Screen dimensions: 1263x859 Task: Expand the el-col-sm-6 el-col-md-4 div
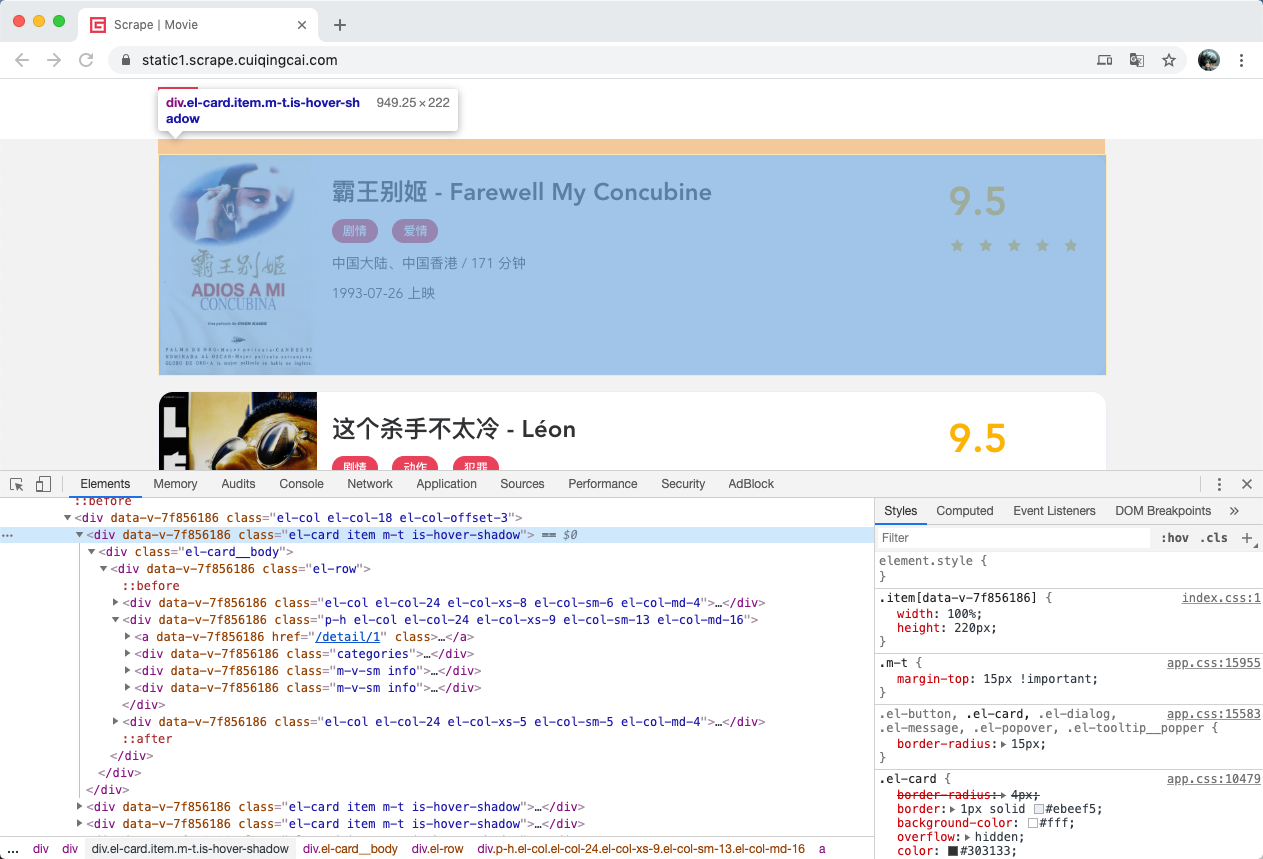(116, 603)
